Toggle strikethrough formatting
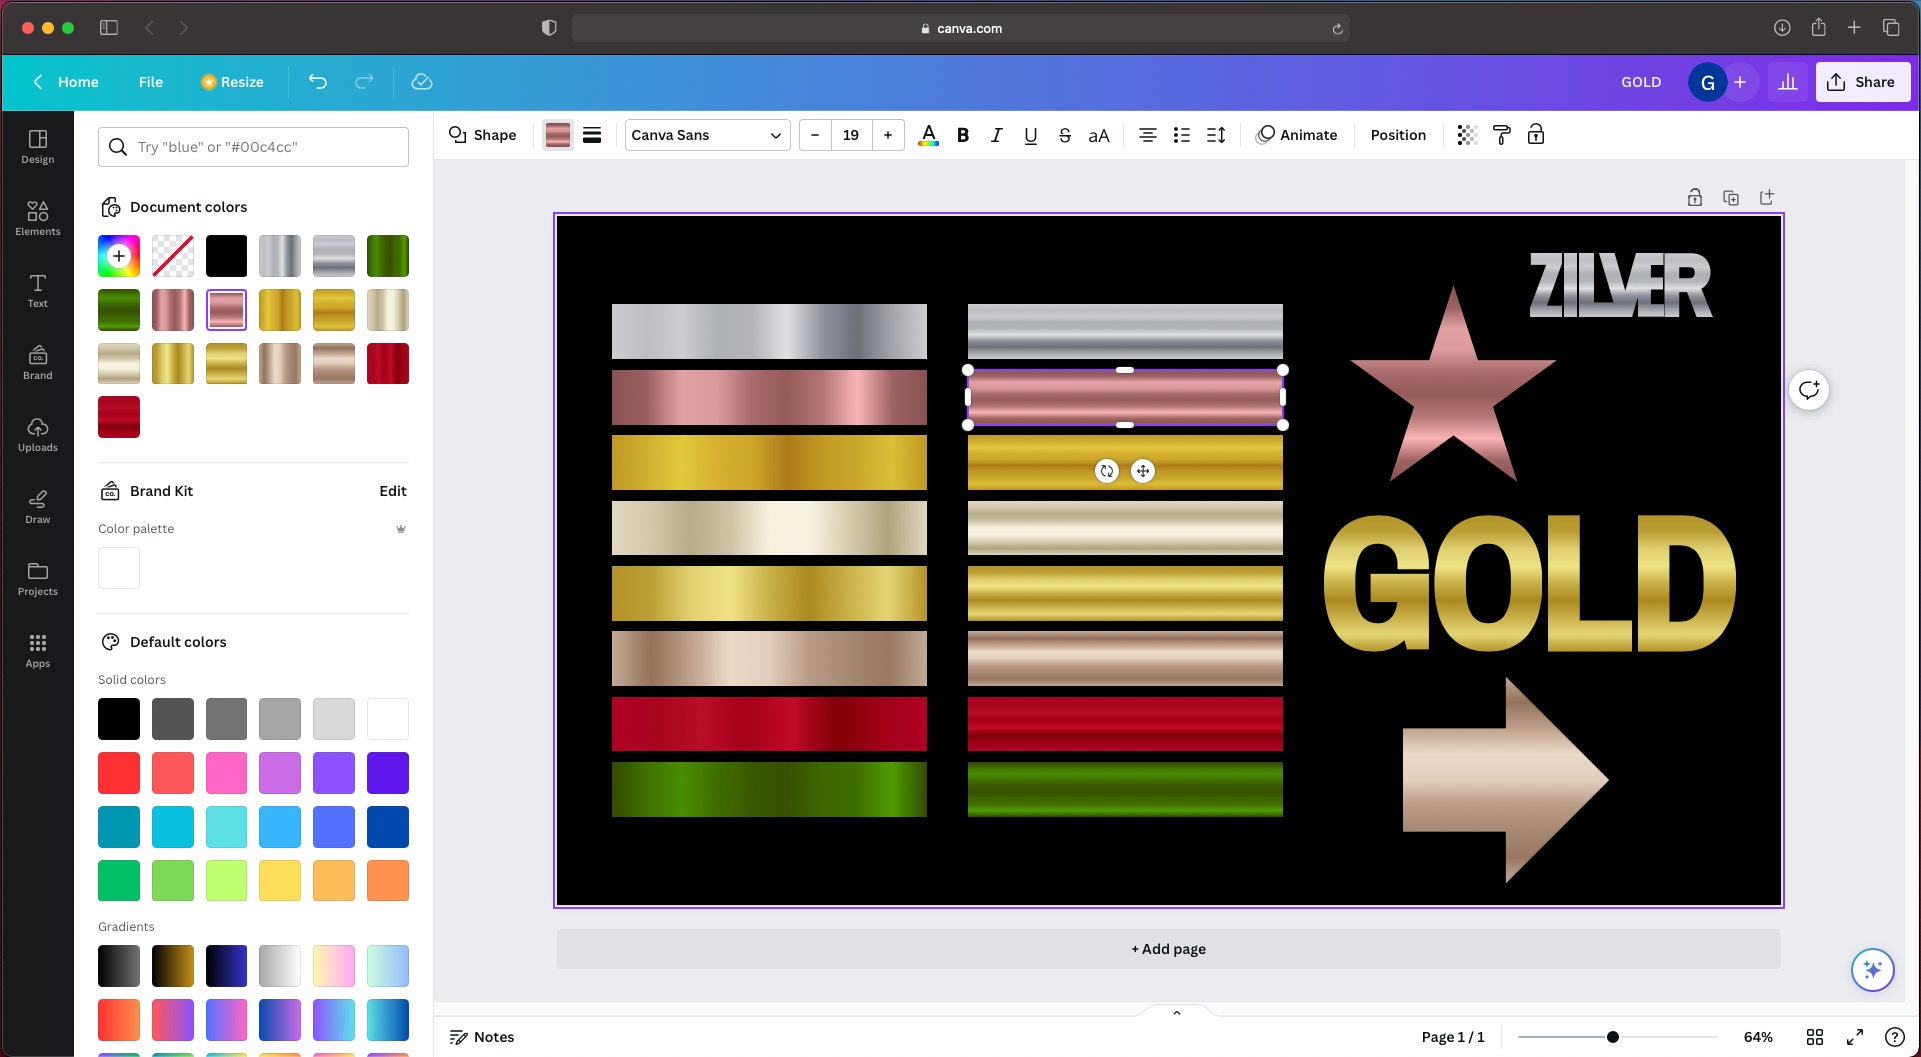Image resolution: width=1921 pixels, height=1057 pixels. 1064,135
